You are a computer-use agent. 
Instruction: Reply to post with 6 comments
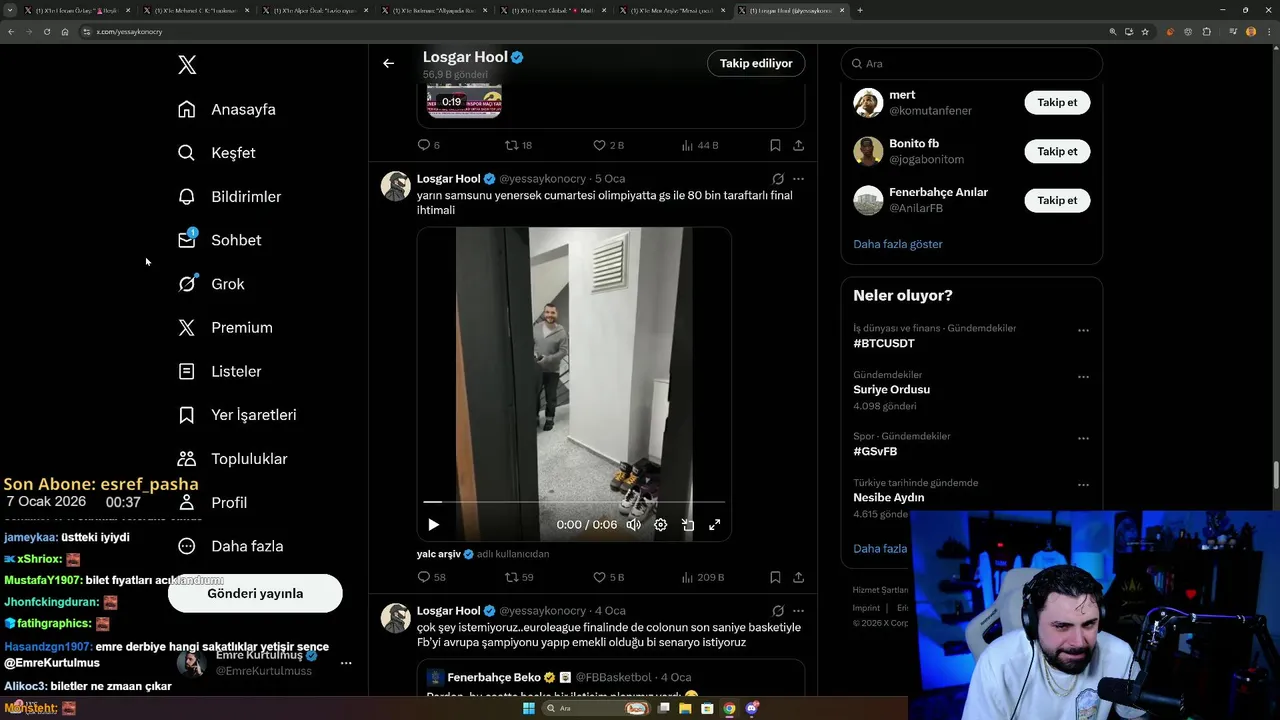pyautogui.click(x=428, y=145)
